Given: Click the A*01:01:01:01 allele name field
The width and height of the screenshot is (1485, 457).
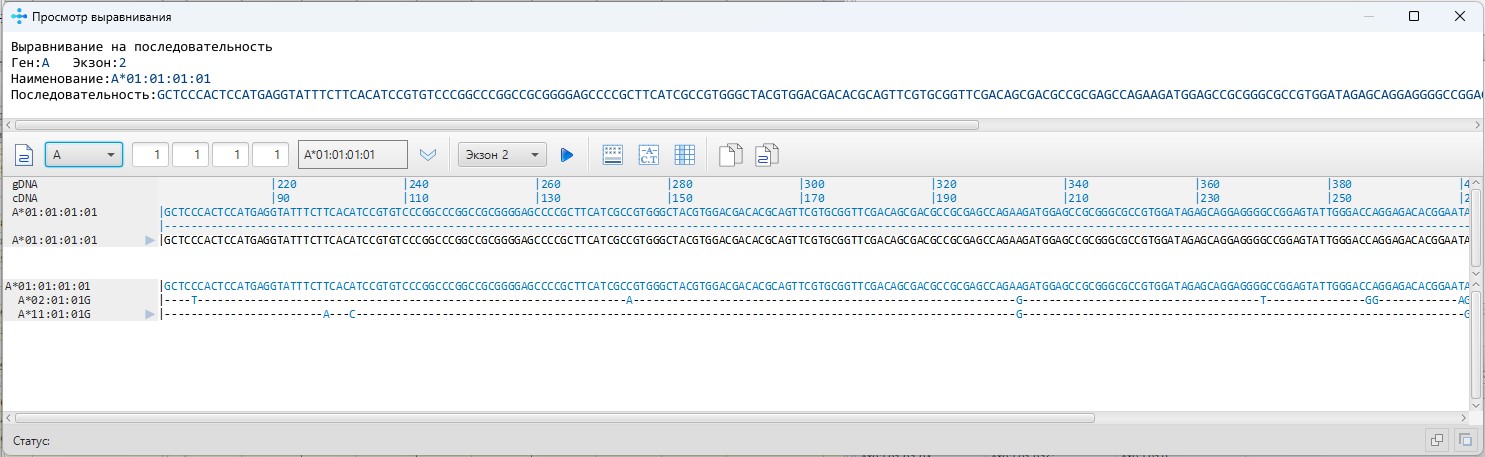Looking at the screenshot, I should click(x=352, y=155).
